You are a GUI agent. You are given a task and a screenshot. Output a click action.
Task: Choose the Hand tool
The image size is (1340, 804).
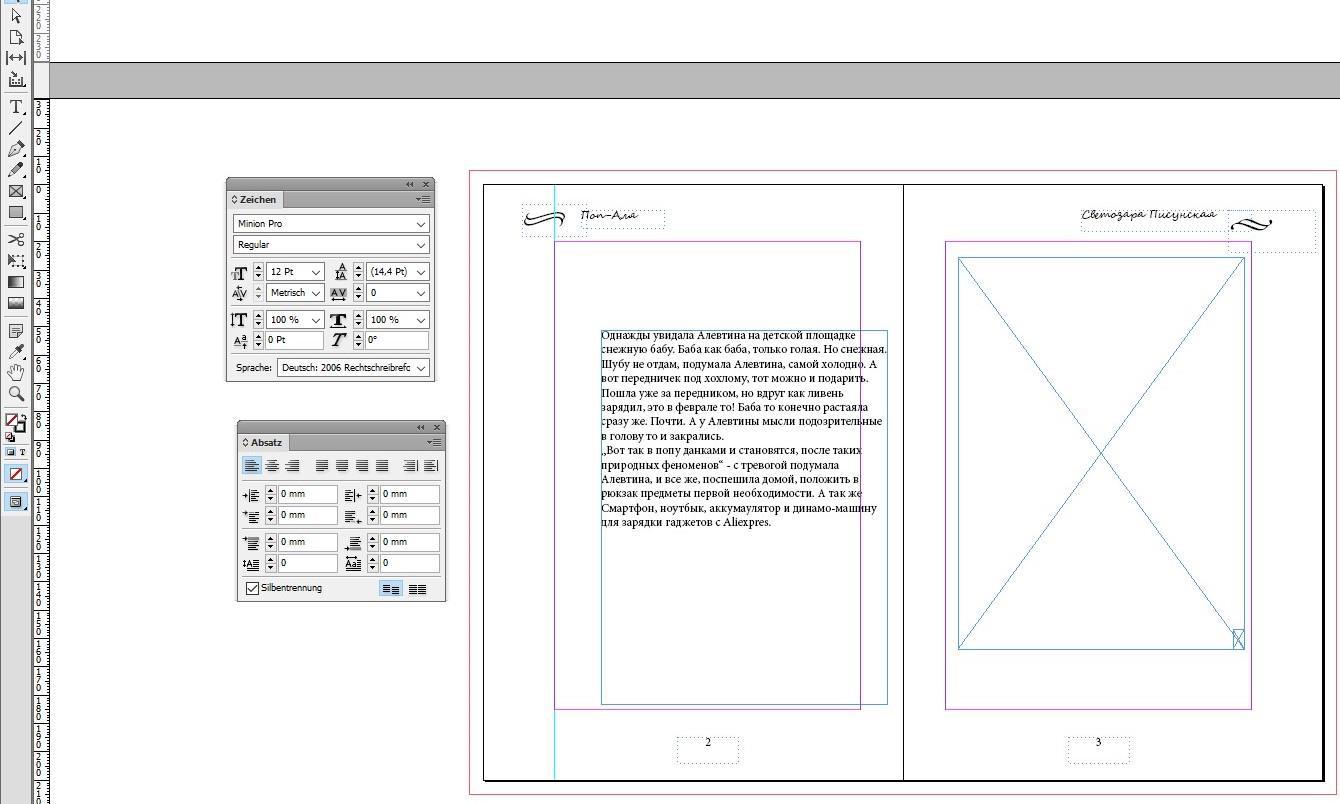click(x=15, y=373)
